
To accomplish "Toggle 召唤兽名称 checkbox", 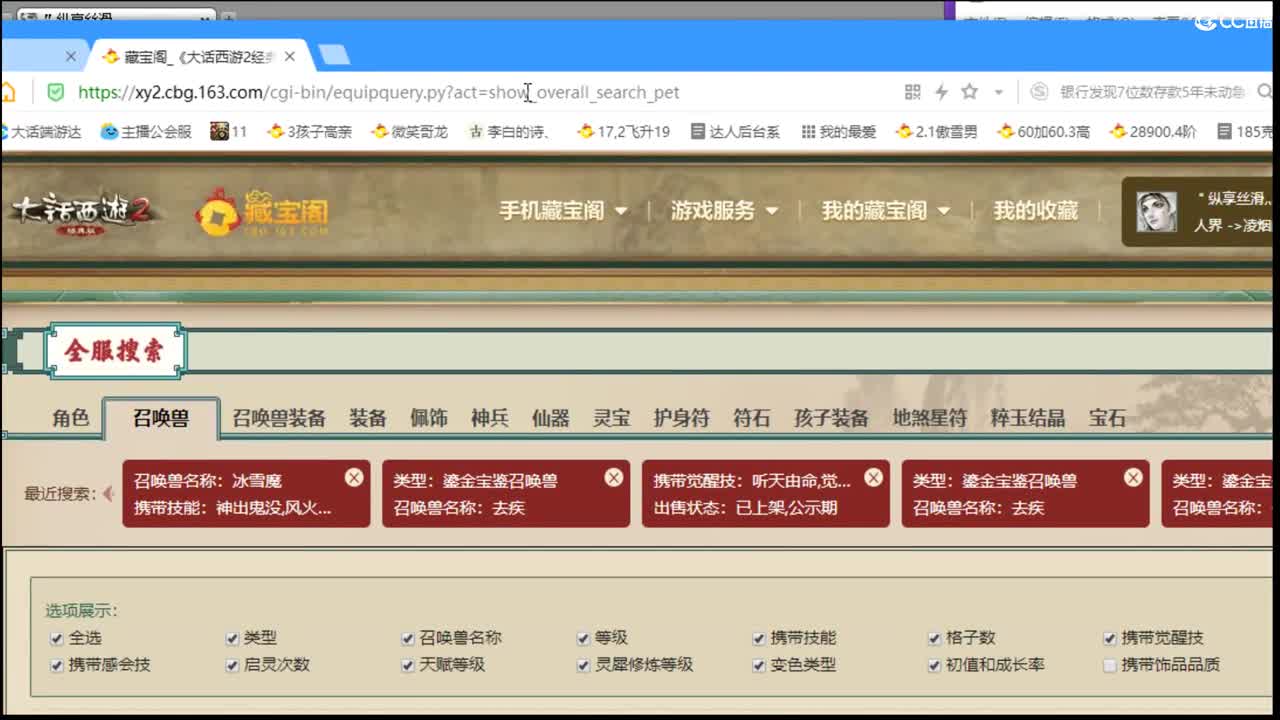I will click(x=408, y=638).
